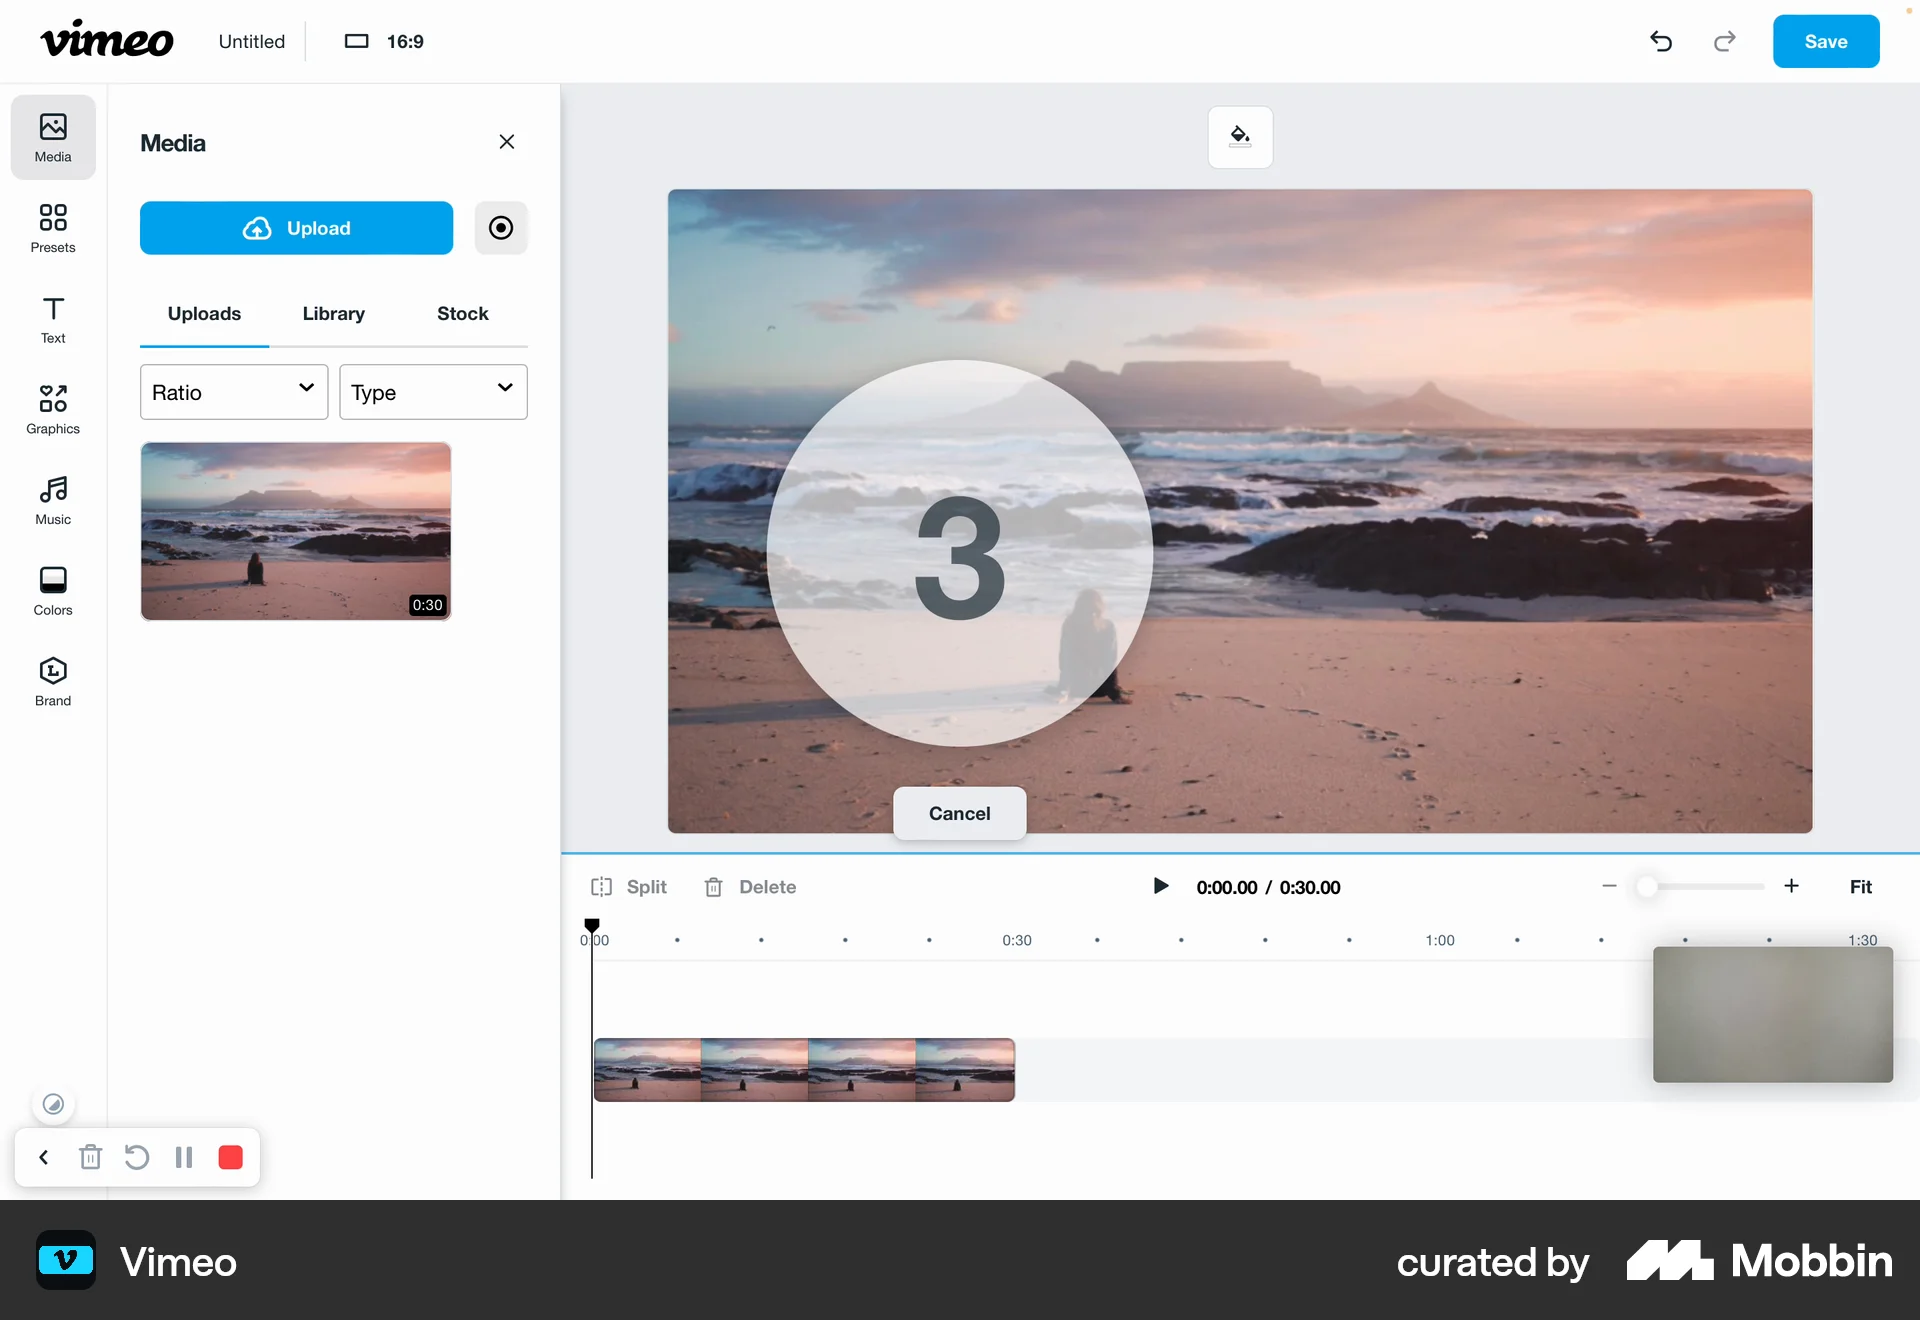Undo the last action

(x=1661, y=41)
